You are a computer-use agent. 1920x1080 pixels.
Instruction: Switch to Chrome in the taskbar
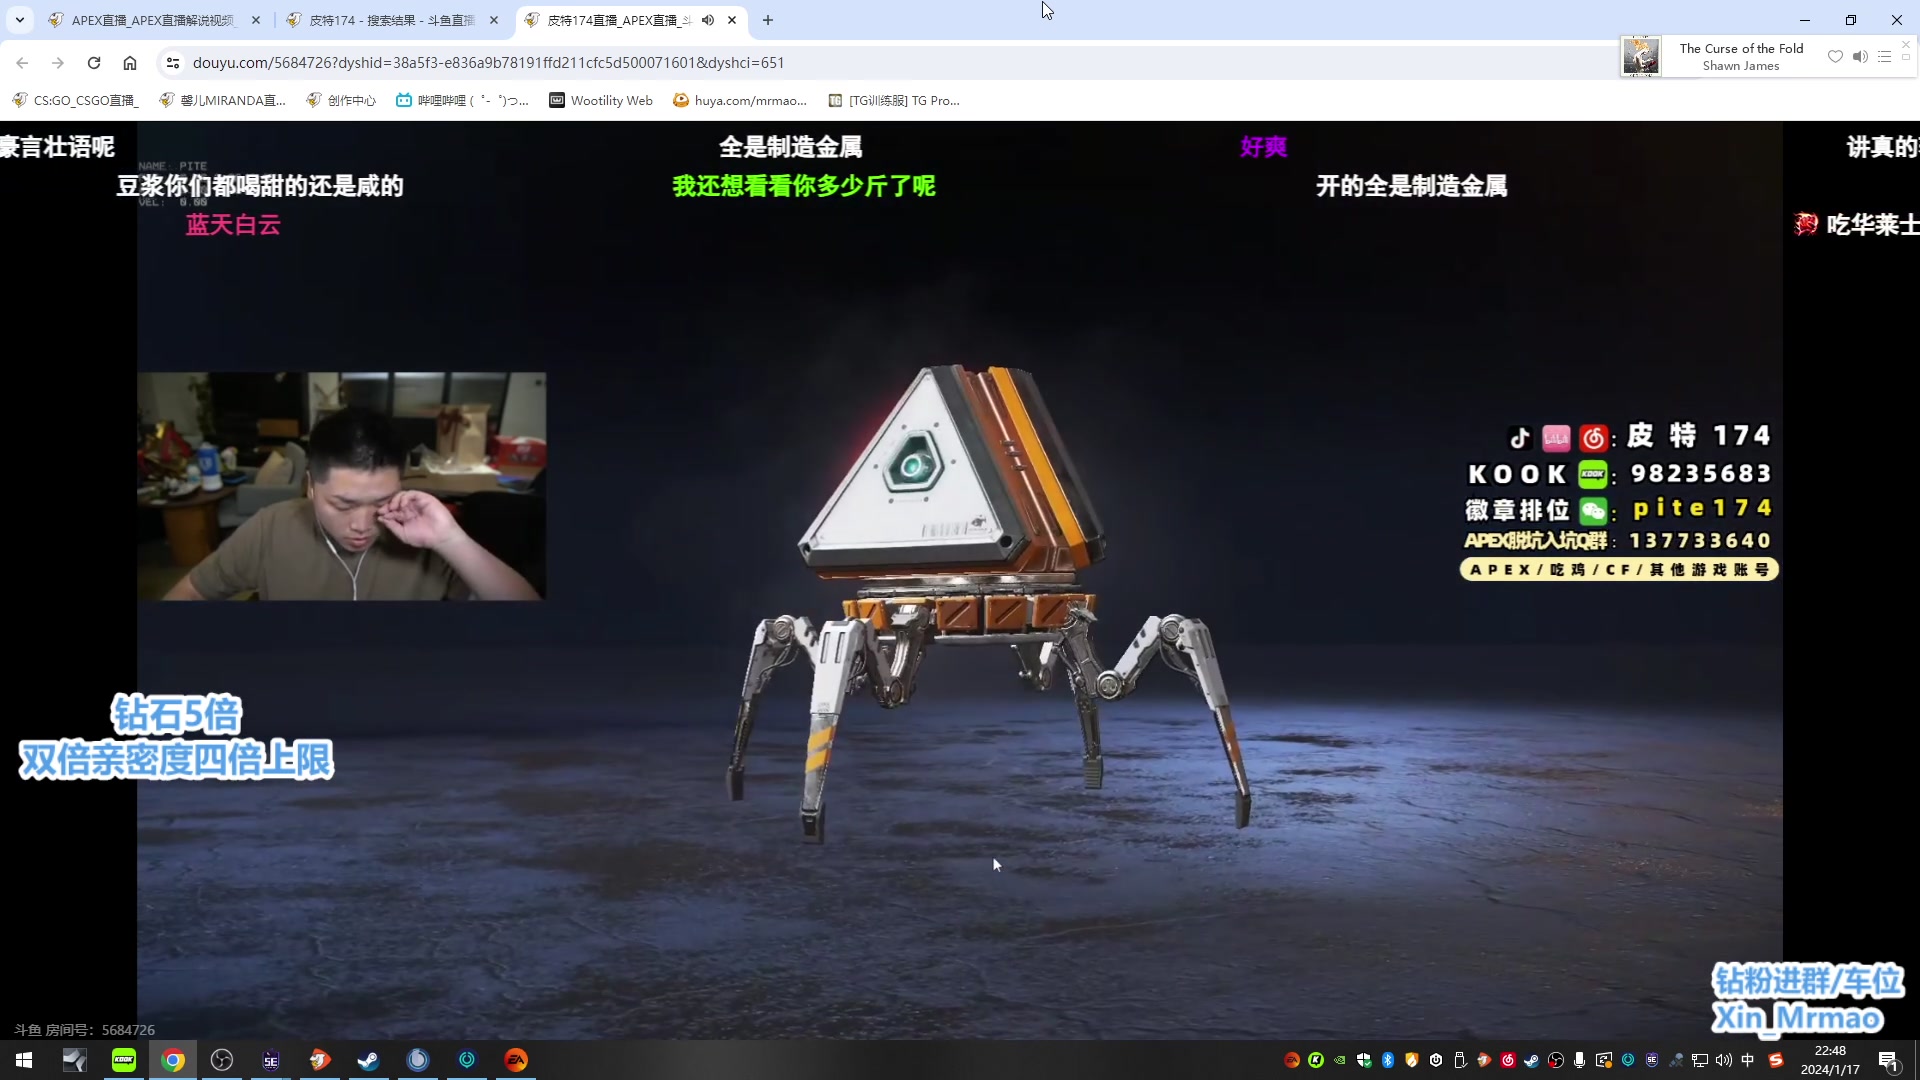coord(173,1060)
